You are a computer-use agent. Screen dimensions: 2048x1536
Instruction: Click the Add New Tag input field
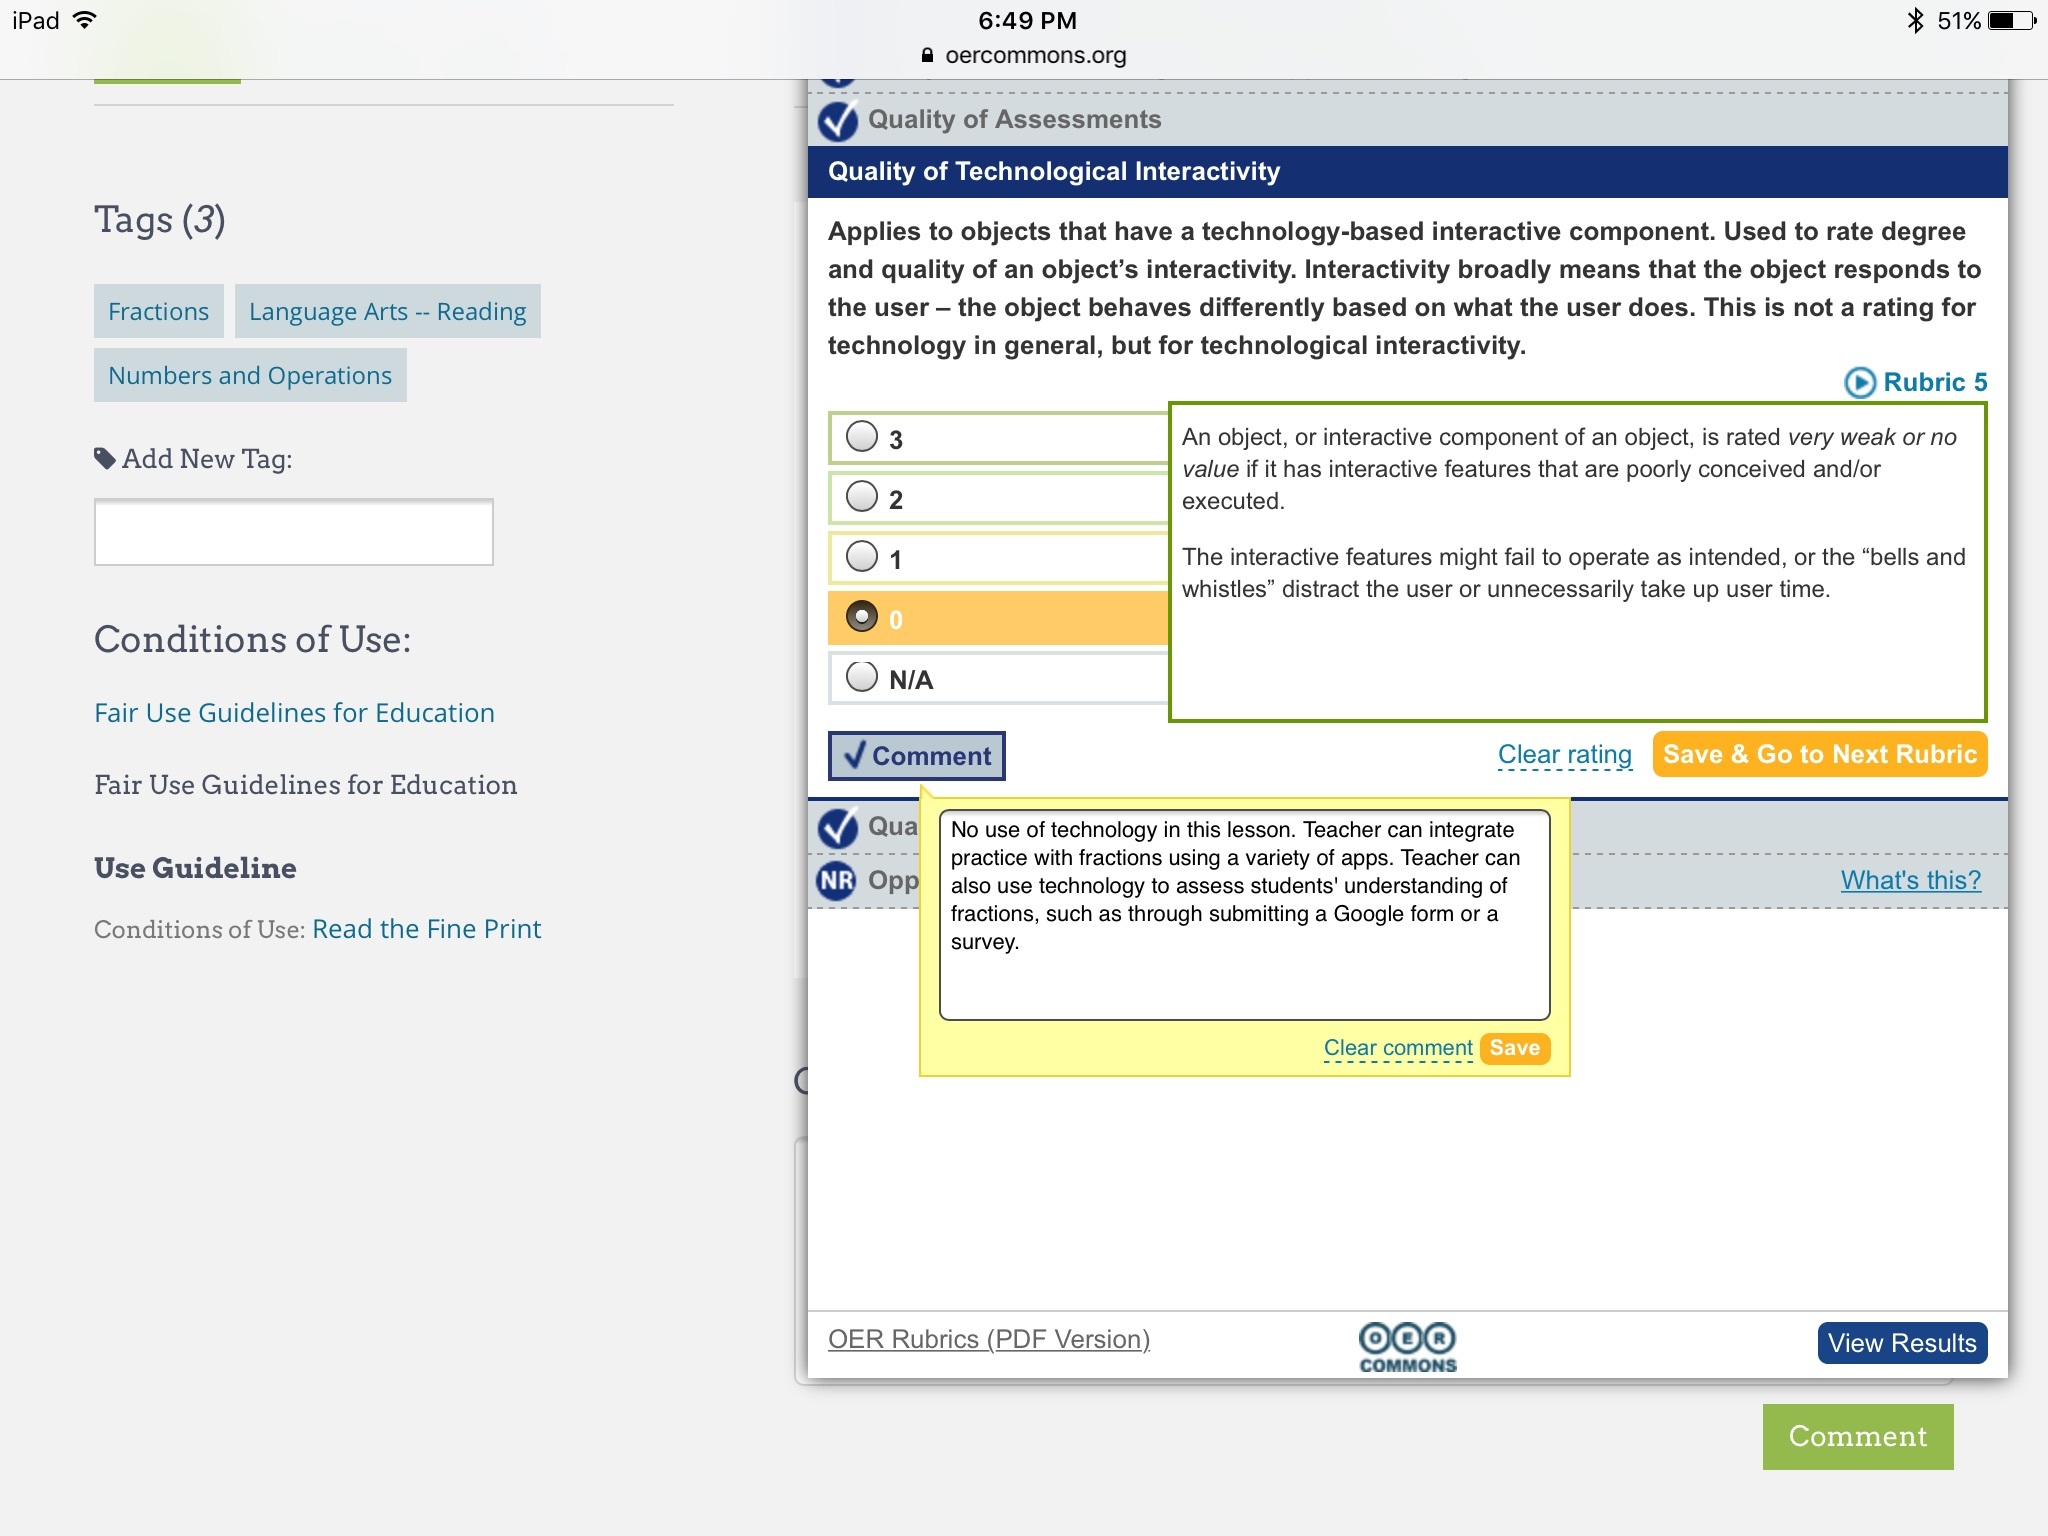(x=293, y=532)
